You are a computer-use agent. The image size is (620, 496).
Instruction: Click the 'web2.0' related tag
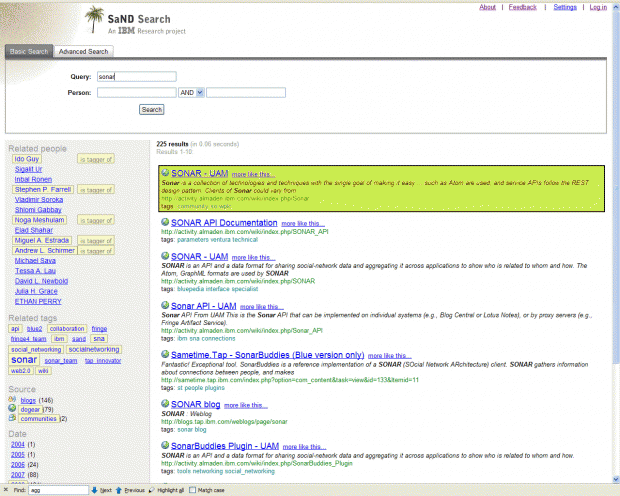[x=21, y=371]
